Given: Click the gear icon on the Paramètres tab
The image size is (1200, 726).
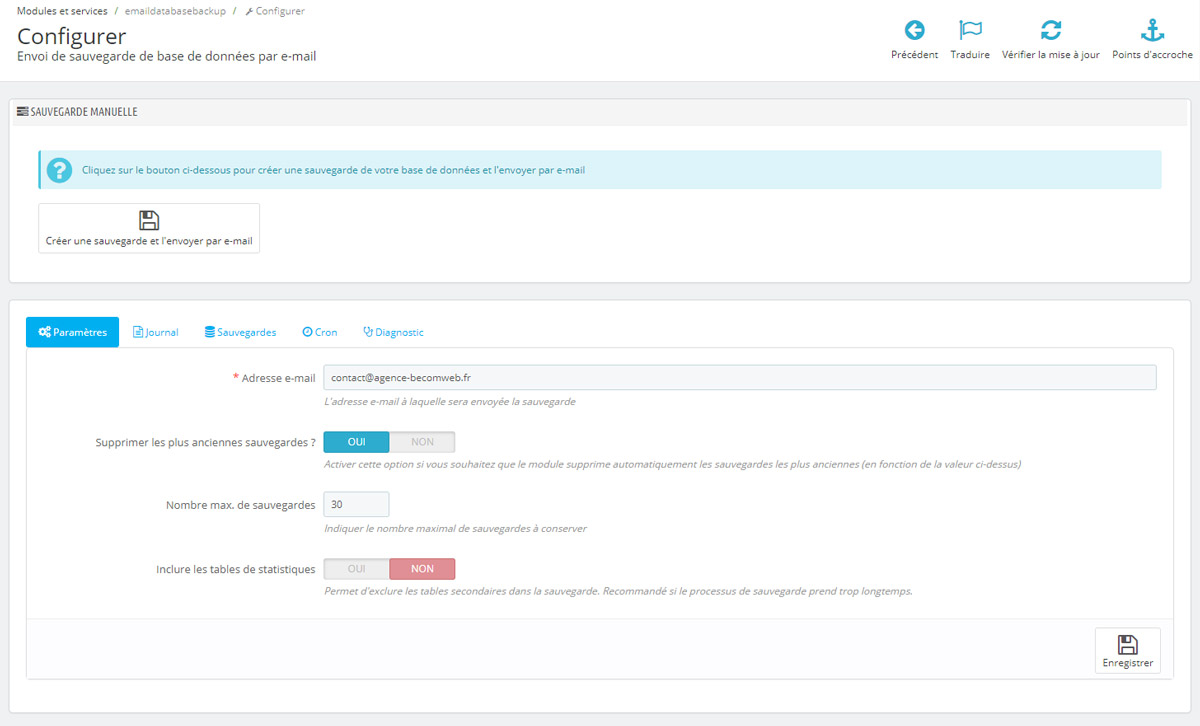Looking at the screenshot, I should point(45,331).
